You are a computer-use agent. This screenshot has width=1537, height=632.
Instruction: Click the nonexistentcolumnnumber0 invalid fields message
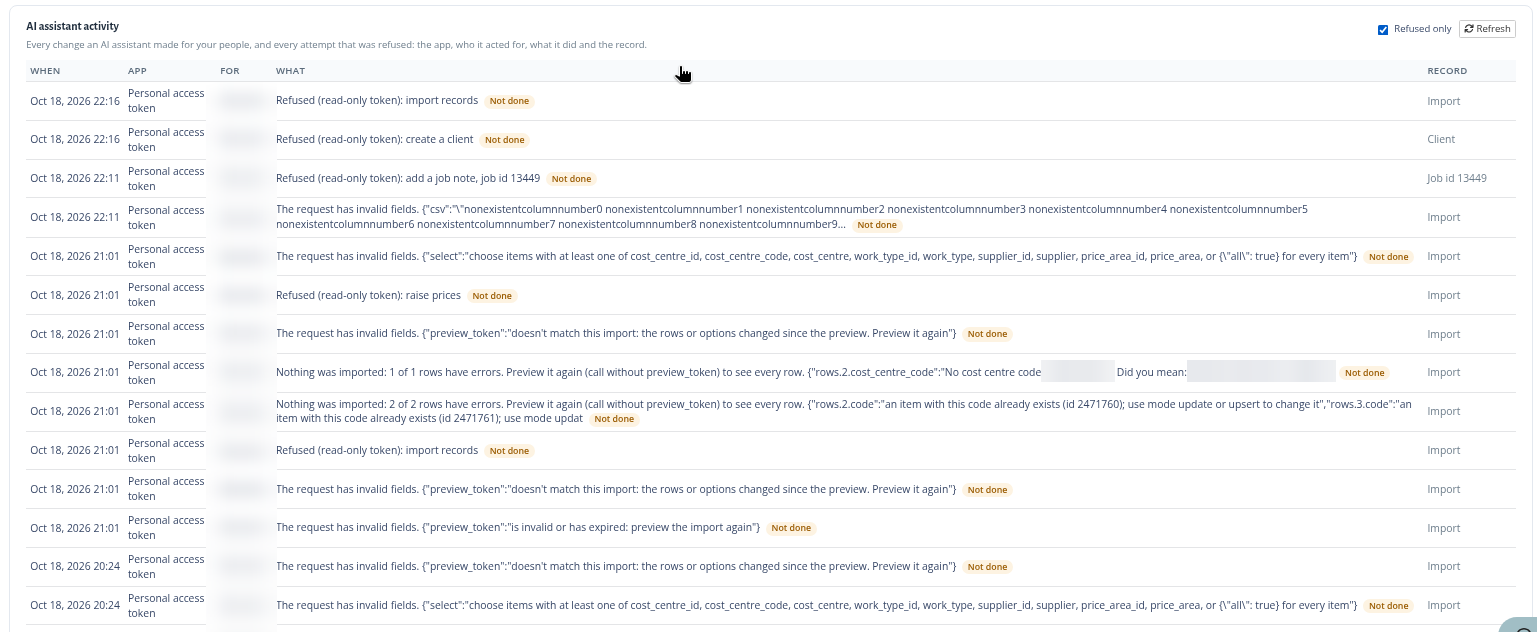pyautogui.click(x=791, y=217)
